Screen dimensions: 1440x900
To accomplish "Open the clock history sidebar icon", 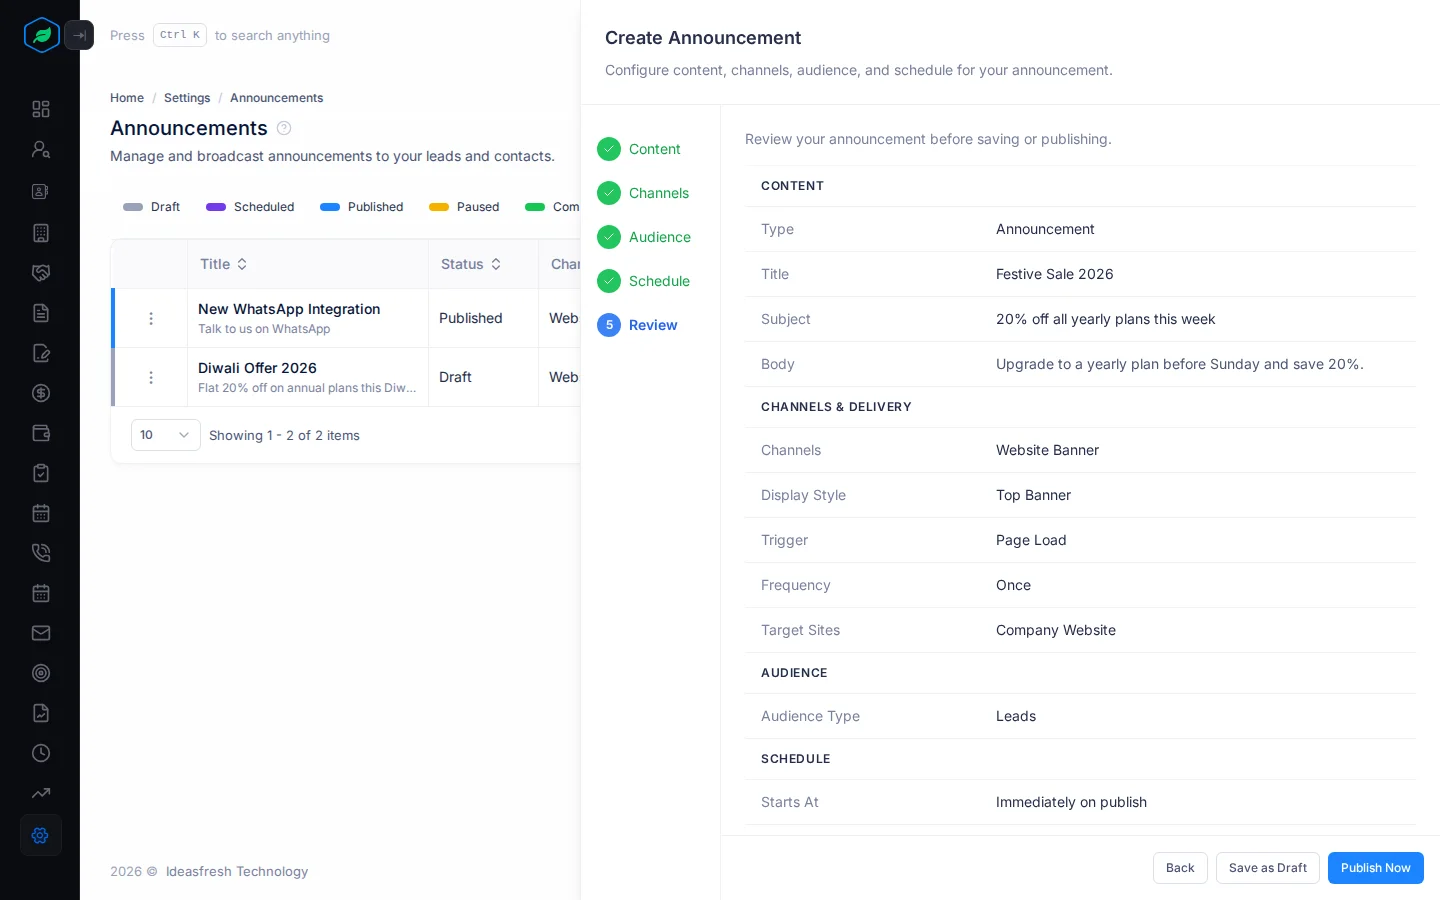I will [41, 753].
